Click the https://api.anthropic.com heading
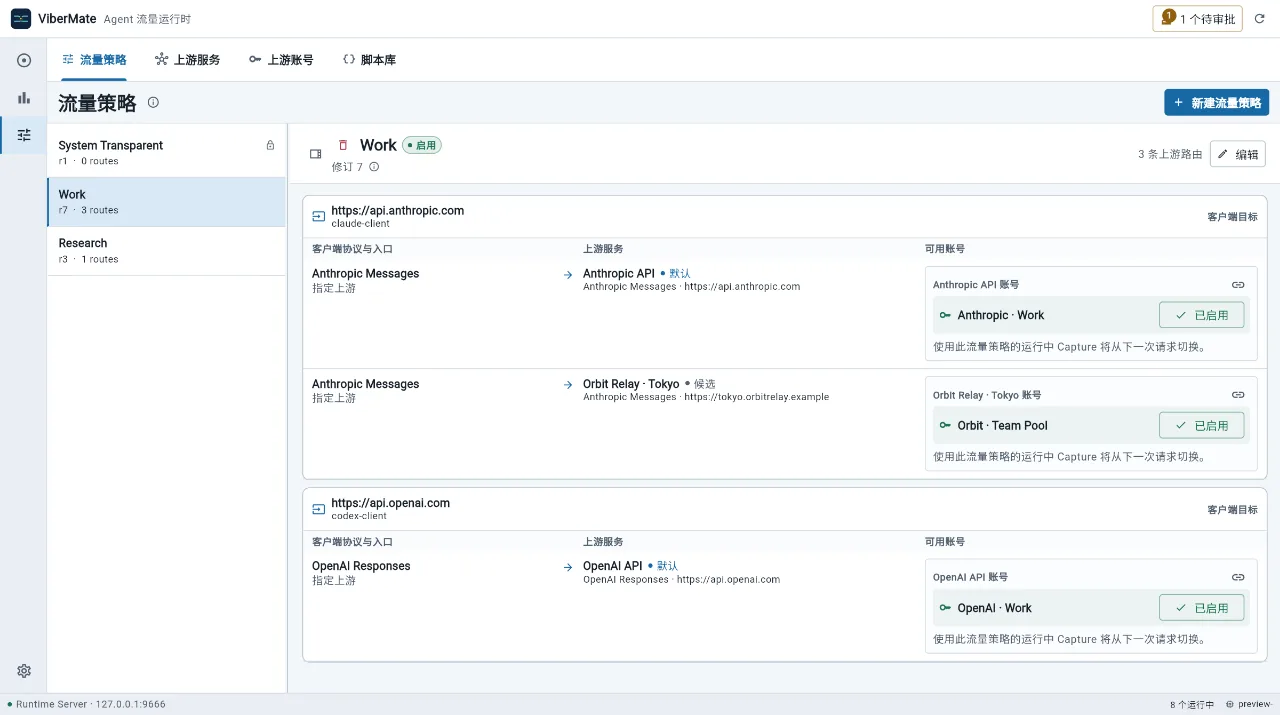Screen dimensions: 1280x715 398,210
